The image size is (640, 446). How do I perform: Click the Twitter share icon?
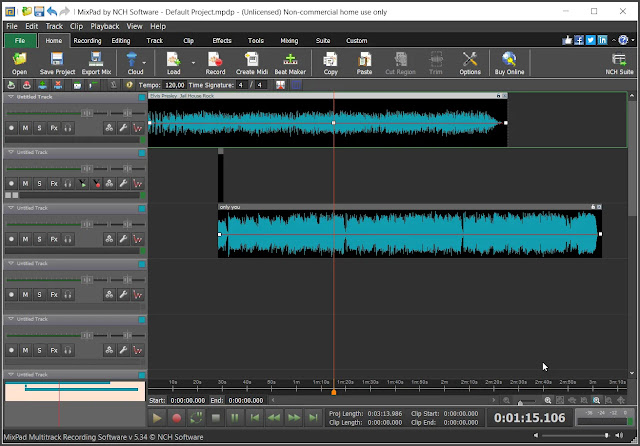coord(590,40)
